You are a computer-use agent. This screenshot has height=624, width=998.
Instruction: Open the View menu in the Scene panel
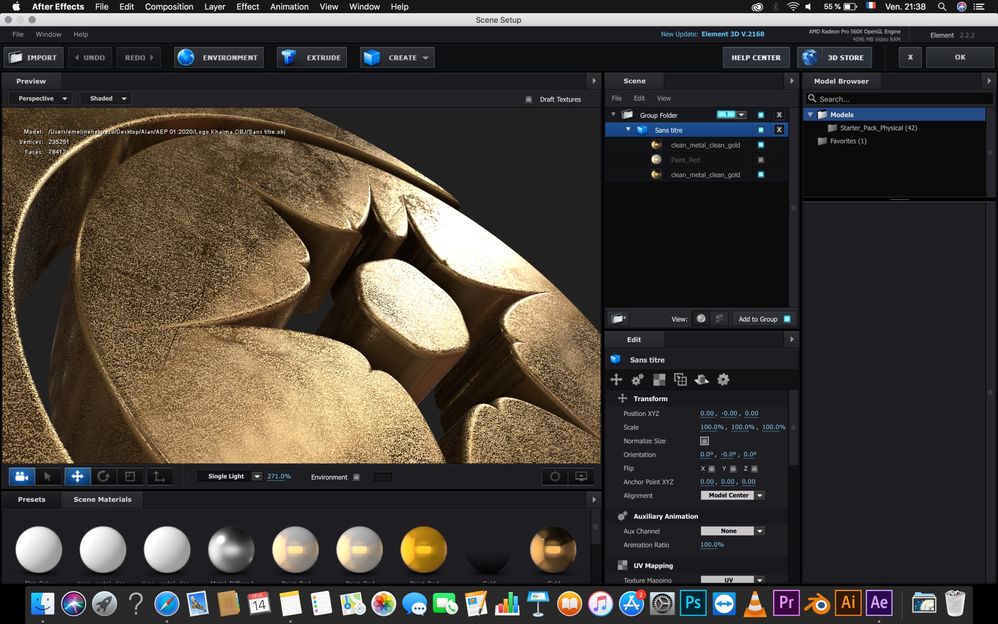pyautogui.click(x=664, y=99)
